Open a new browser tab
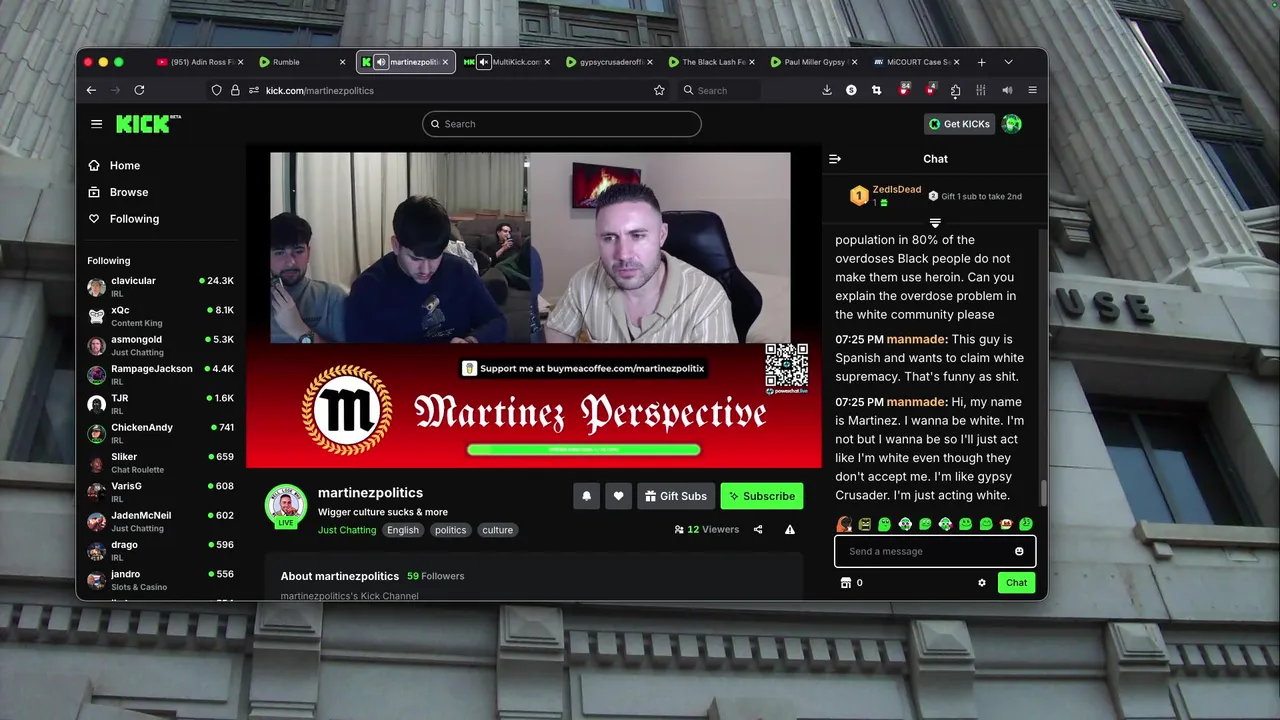 click(981, 62)
